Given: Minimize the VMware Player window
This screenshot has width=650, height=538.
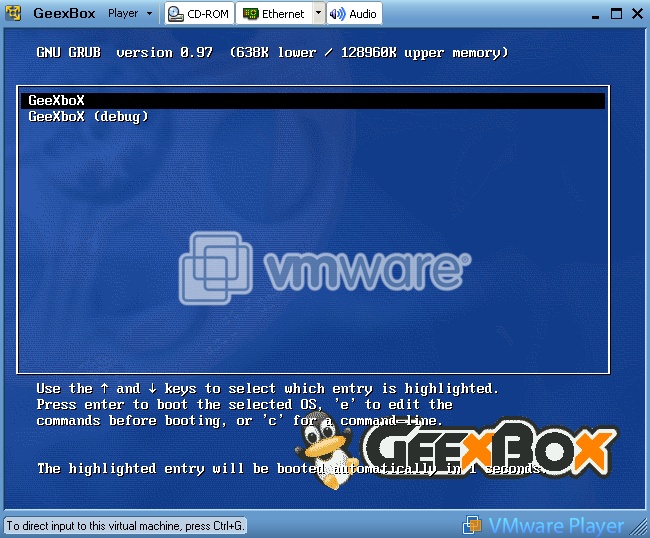Looking at the screenshot, I should click(x=595, y=15).
